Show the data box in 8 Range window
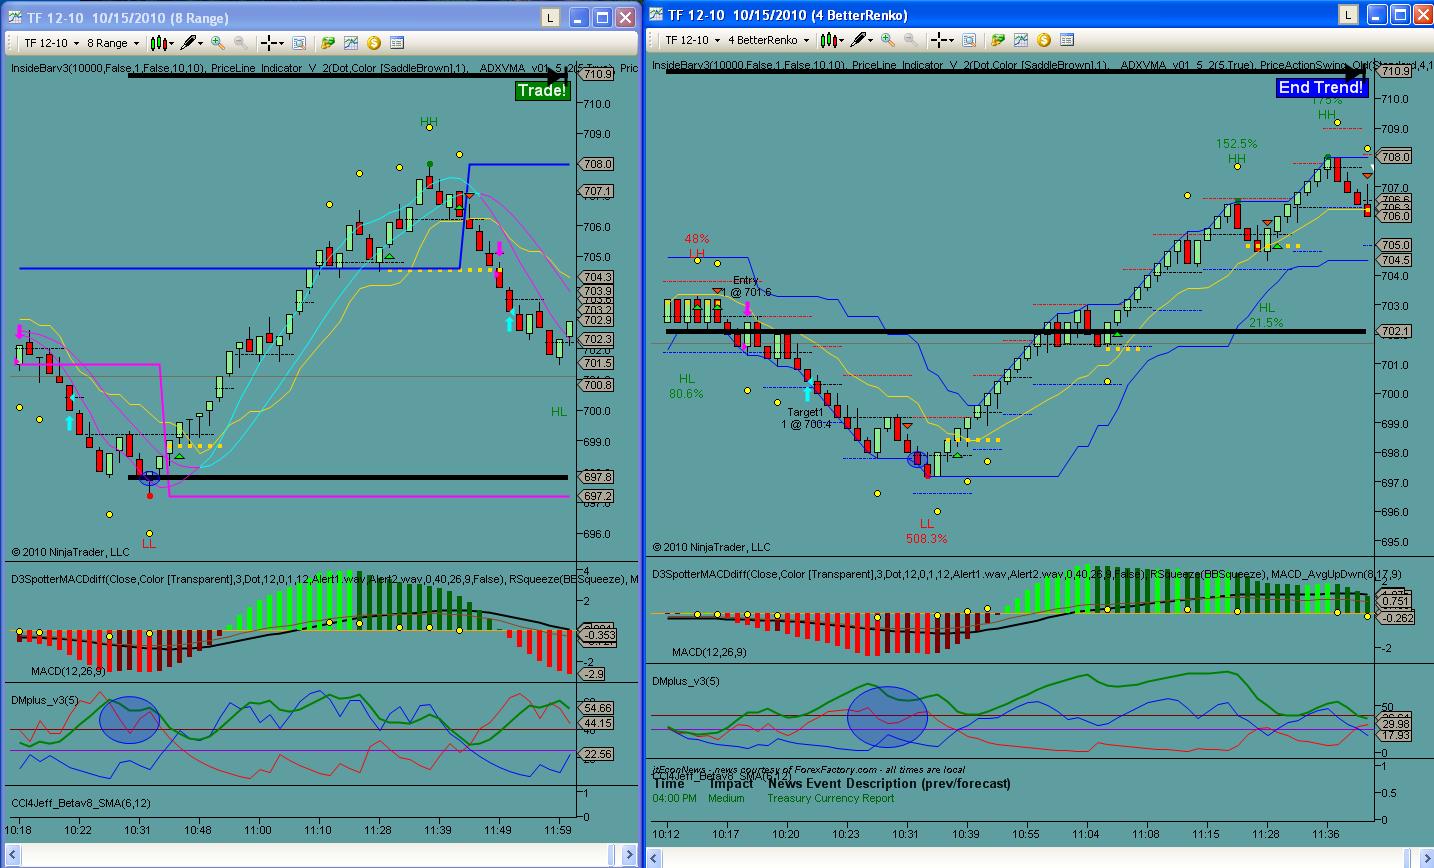This screenshot has width=1434, height=868. [x=299, y=43]
